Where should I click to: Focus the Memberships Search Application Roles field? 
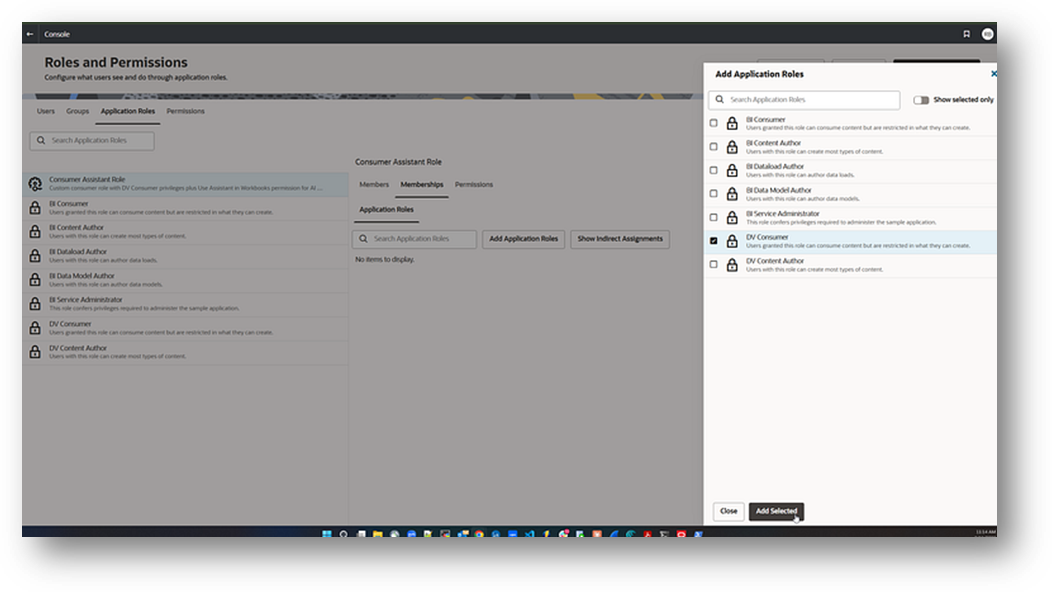click(x=414, y=238)
